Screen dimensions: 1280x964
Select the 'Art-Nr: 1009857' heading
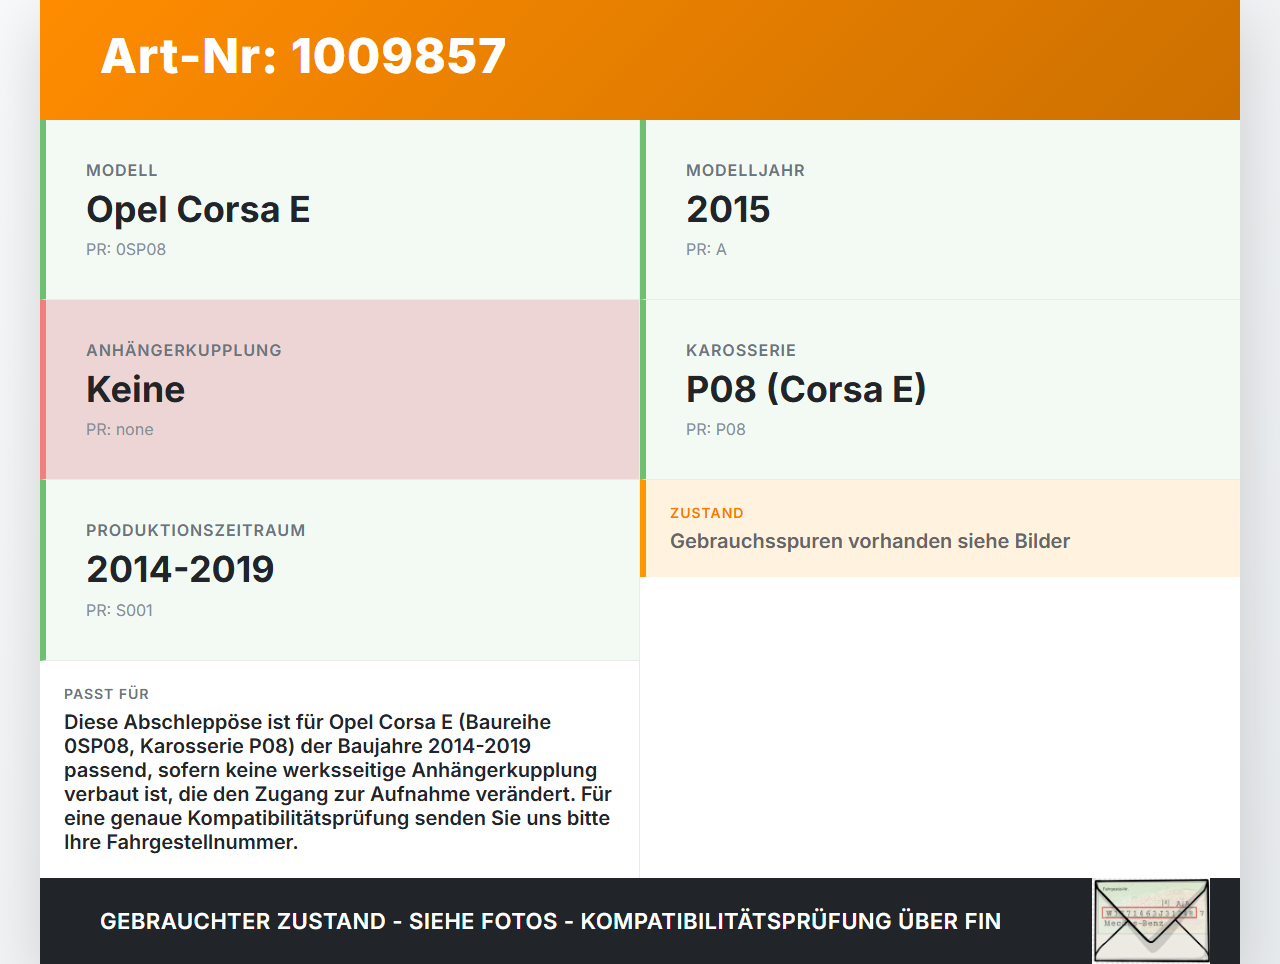[x=303, y=56]
